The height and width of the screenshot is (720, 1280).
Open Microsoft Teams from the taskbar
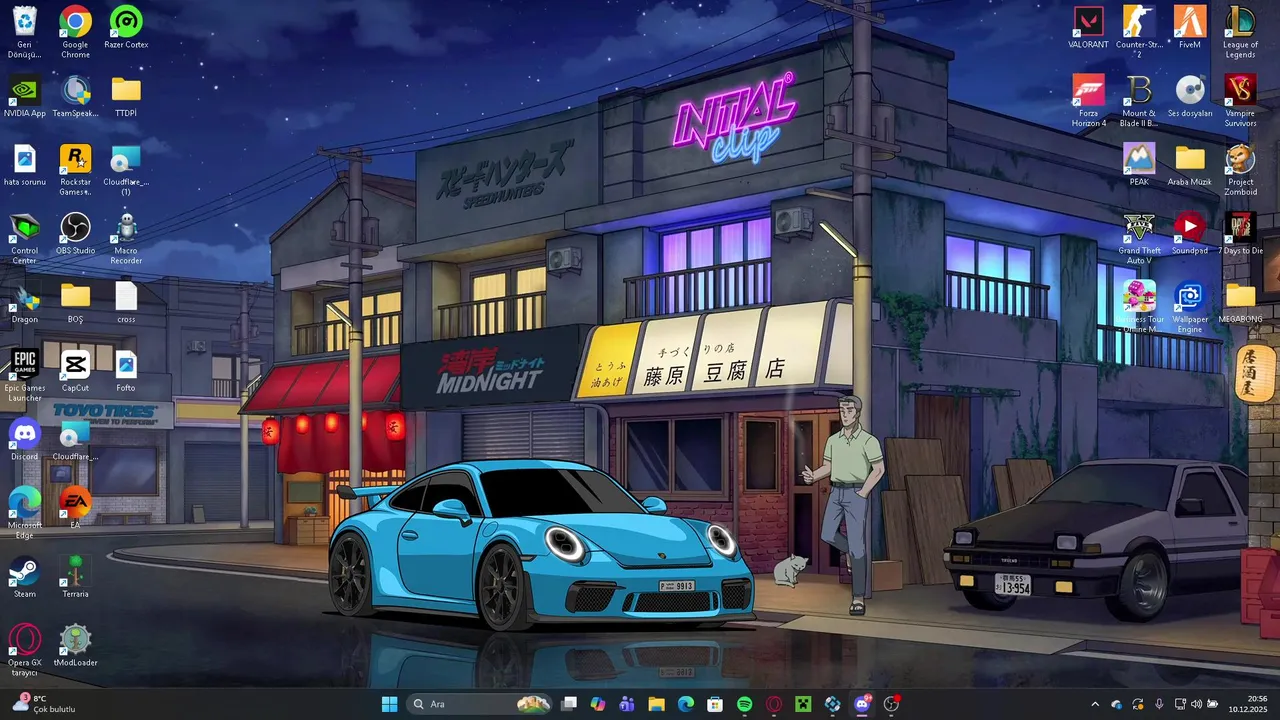627,704
